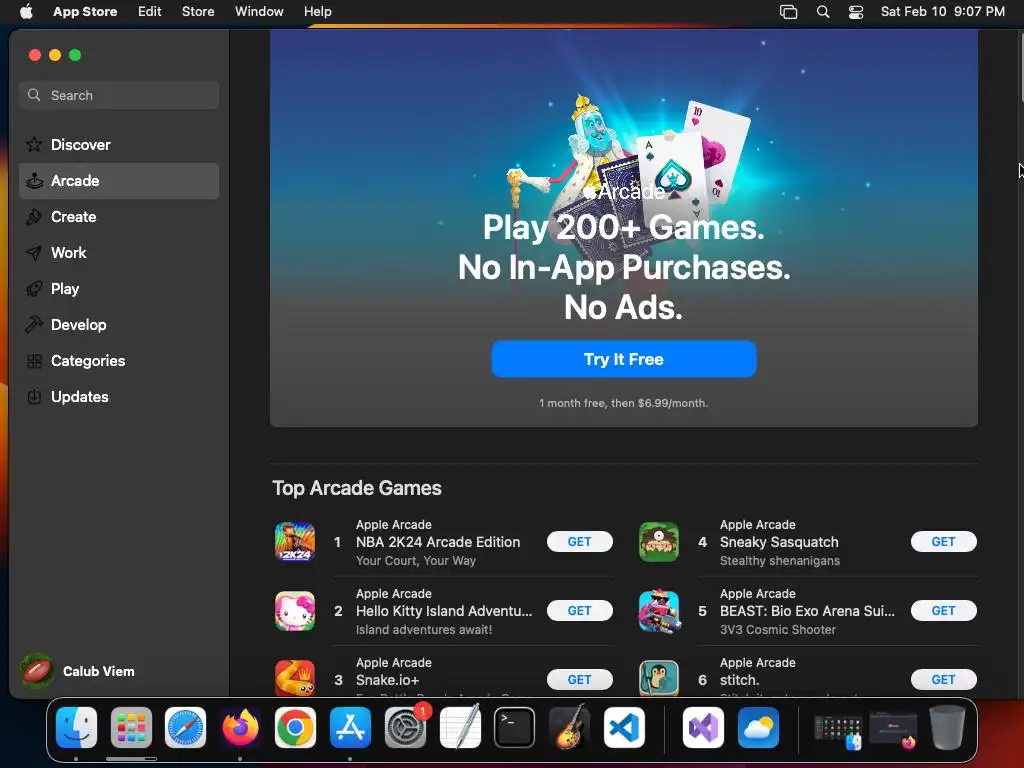Open the Calub Viem account profile

[78, 671]
